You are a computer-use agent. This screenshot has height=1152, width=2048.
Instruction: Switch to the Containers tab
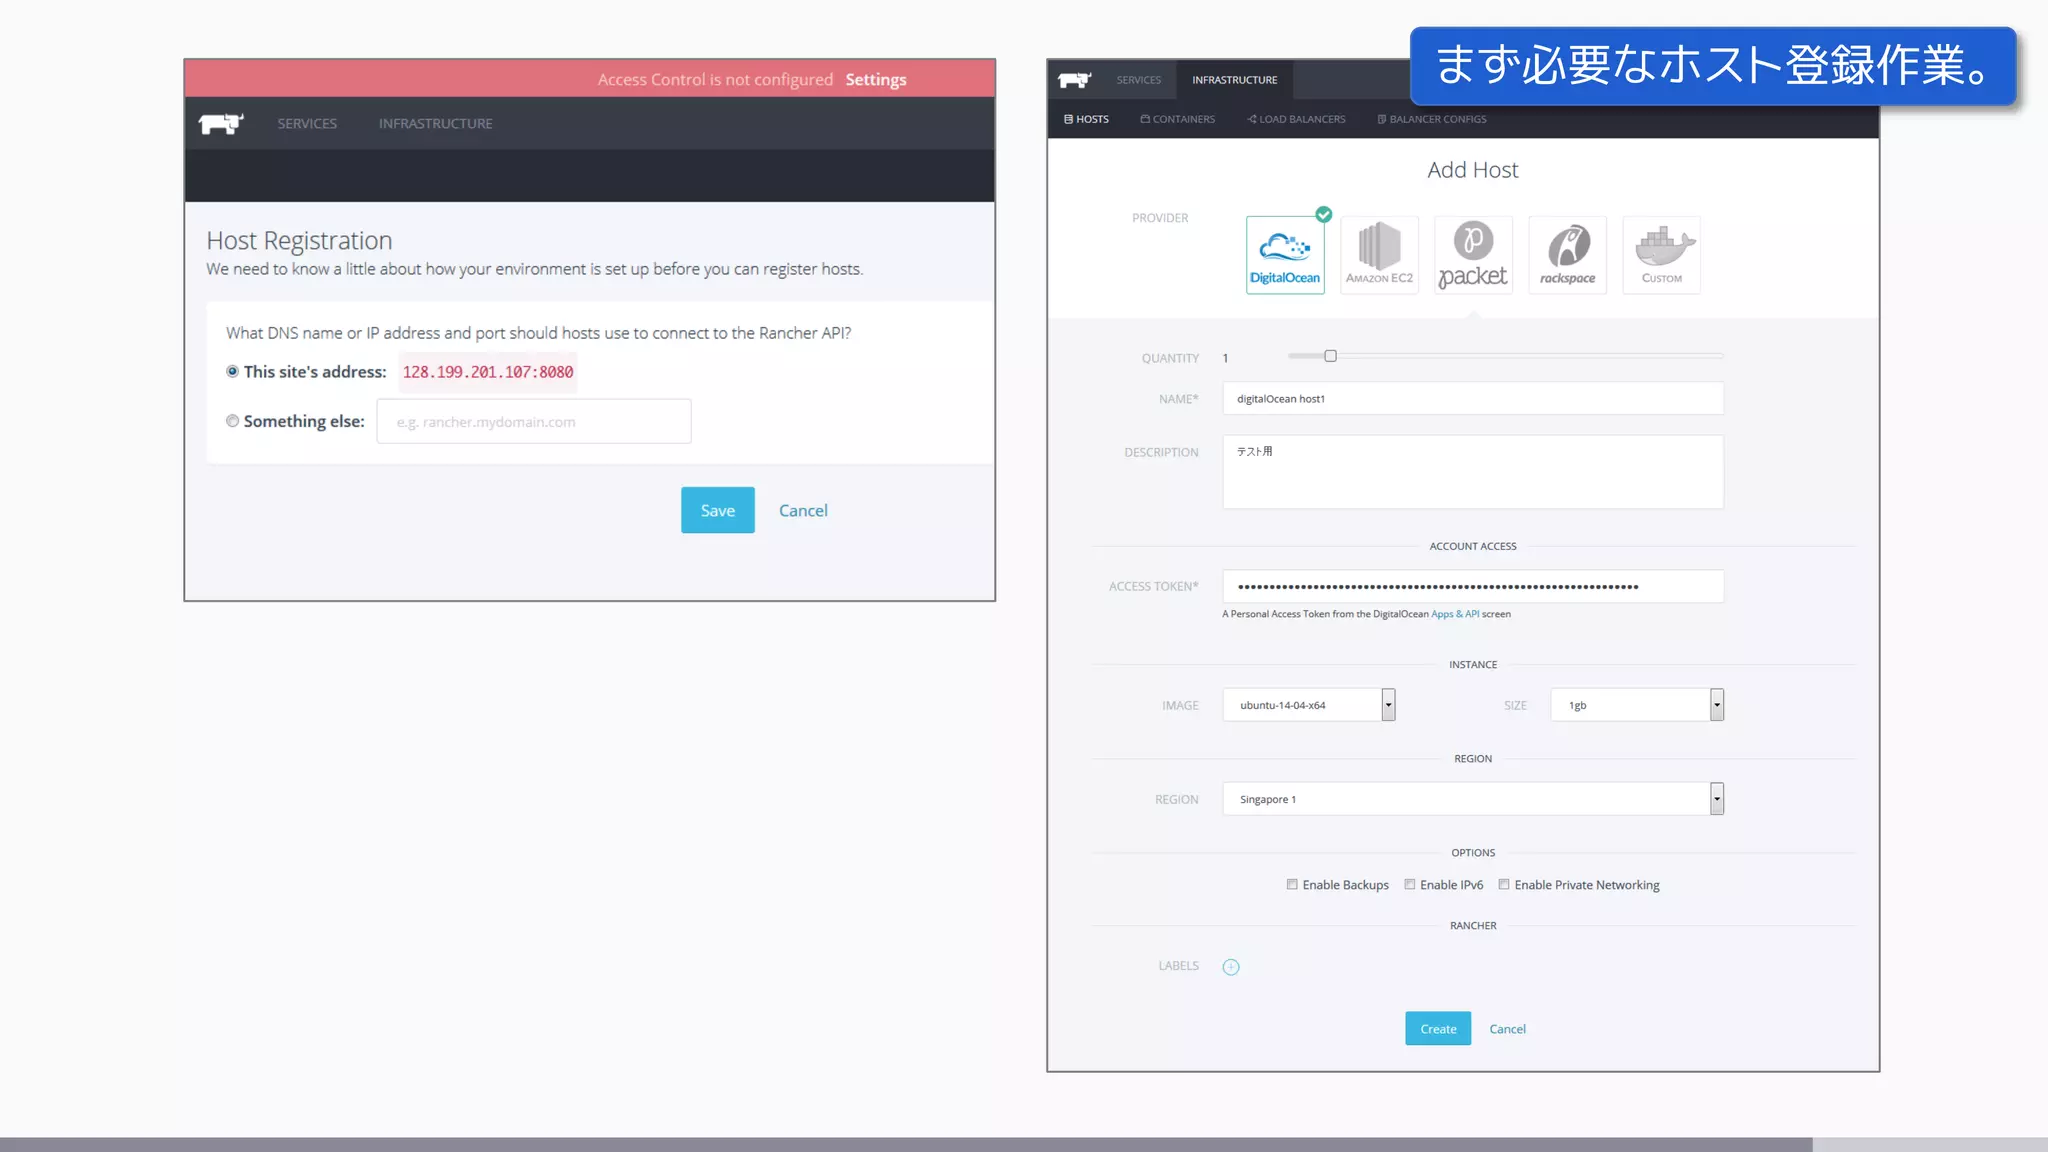(x=1178, y=119)
